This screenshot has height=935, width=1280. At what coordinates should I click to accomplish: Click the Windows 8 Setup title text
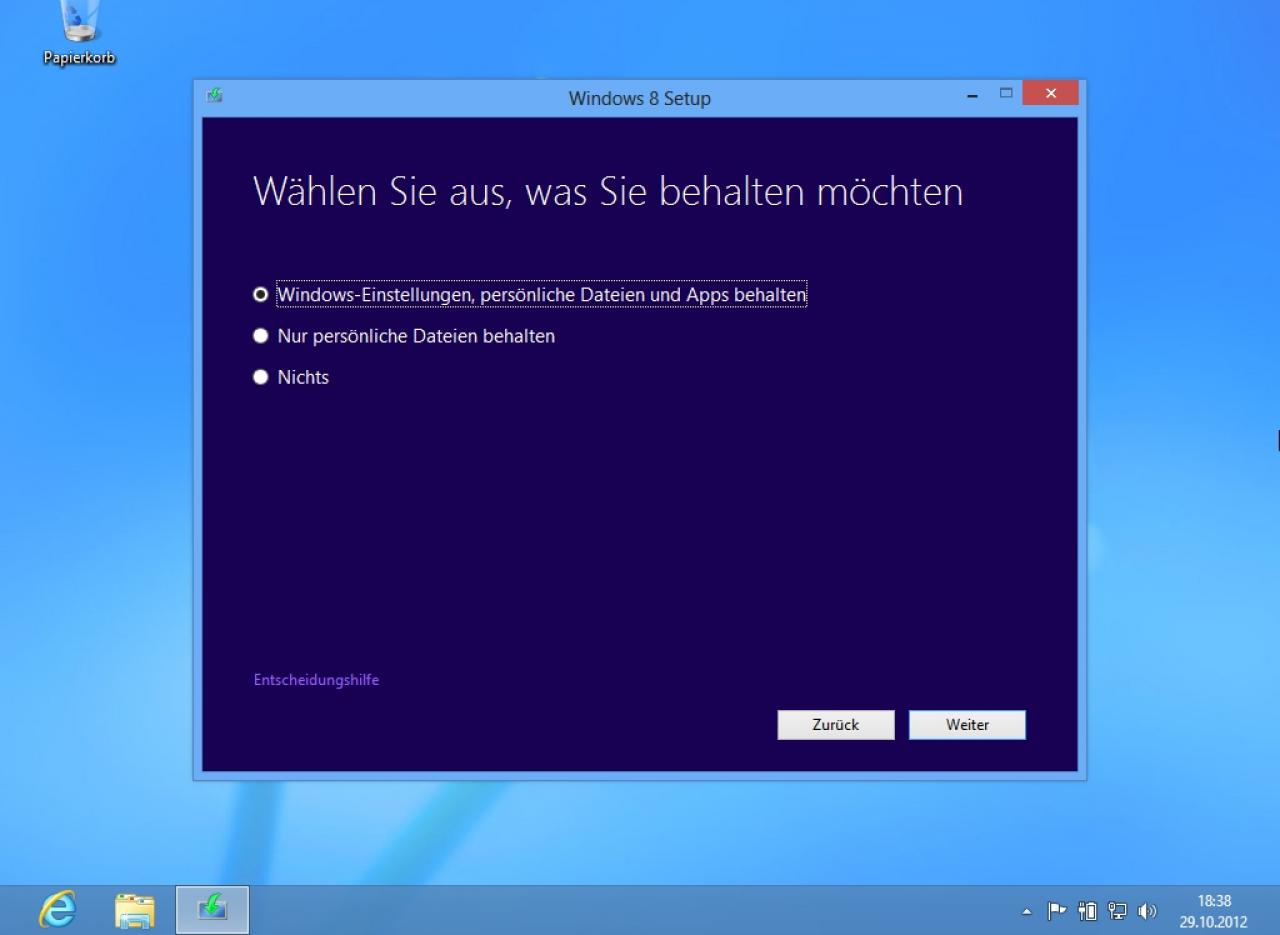[640, 98]
